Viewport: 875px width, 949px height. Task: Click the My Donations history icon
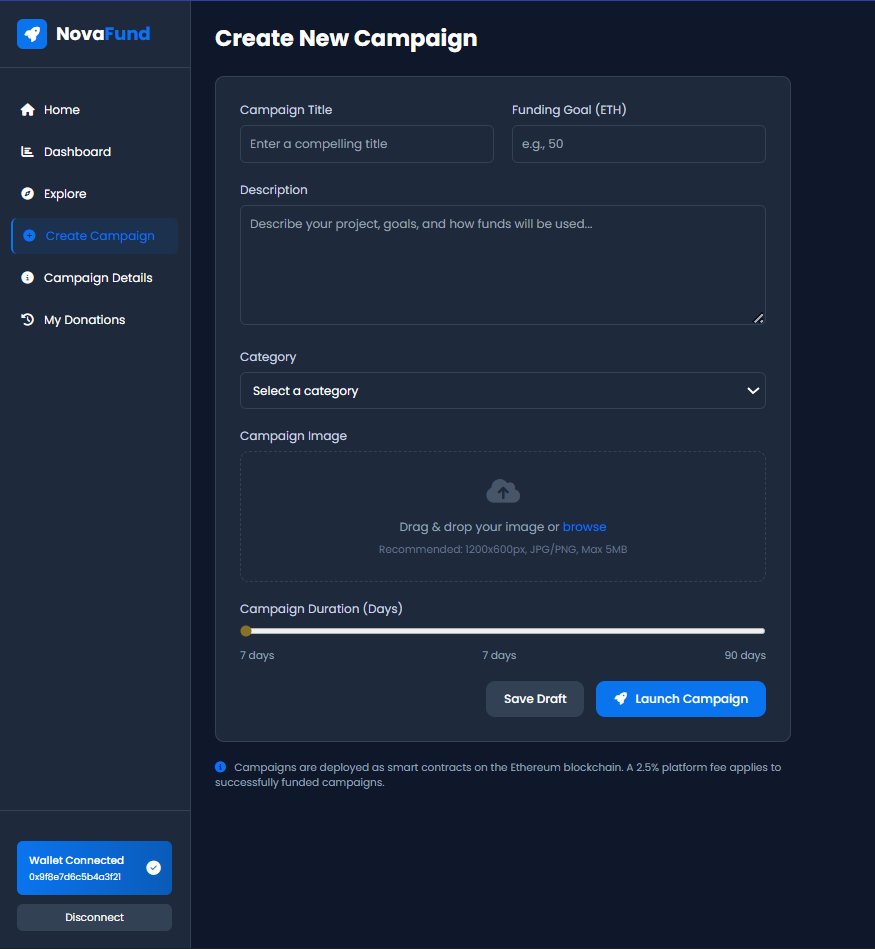pyautogui.click(x=27, y=320)
